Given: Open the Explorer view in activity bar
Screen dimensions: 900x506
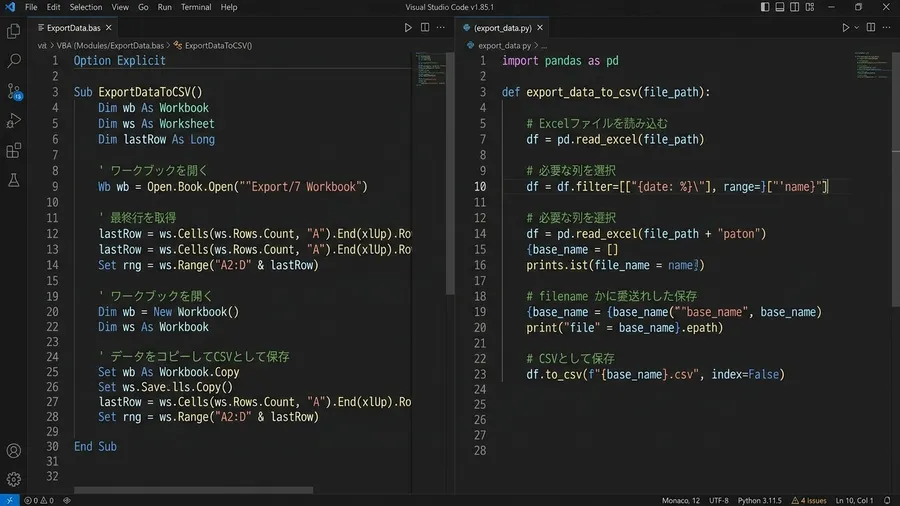Looking at the screenshot, I should point(14,31).
